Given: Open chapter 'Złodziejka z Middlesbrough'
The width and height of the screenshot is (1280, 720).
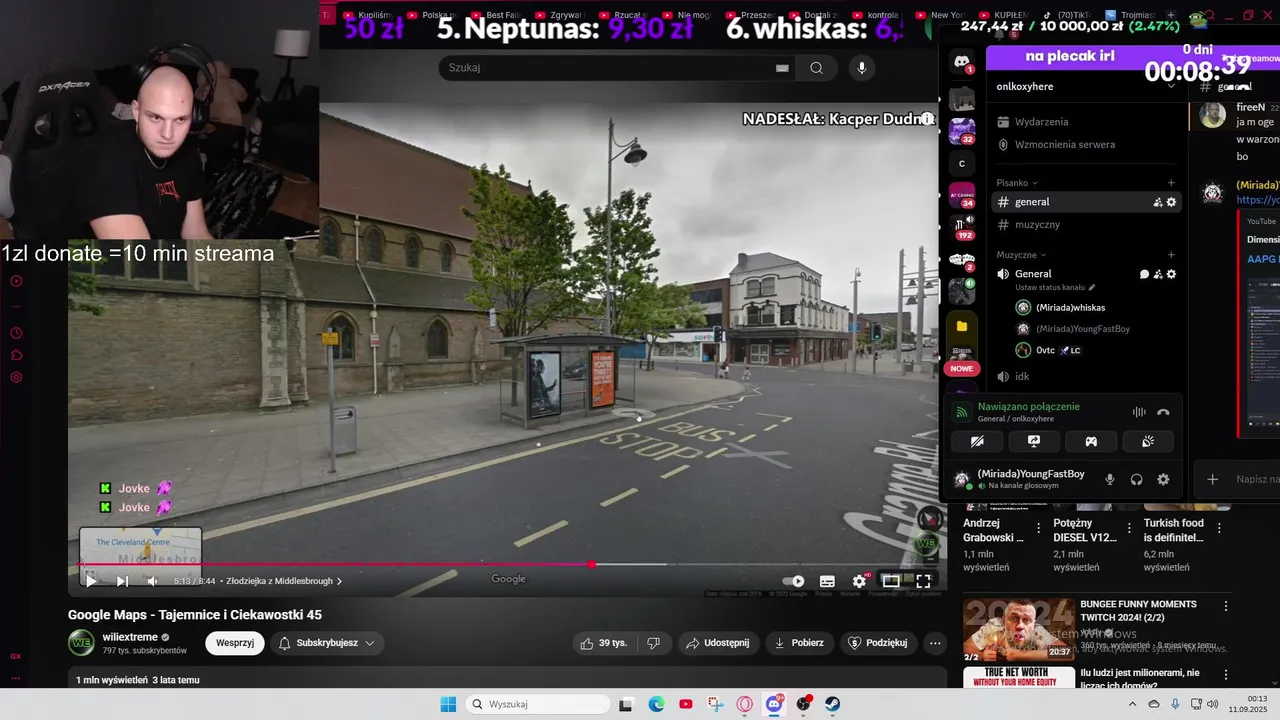Looking at the screenshot, I should (284, 581).
